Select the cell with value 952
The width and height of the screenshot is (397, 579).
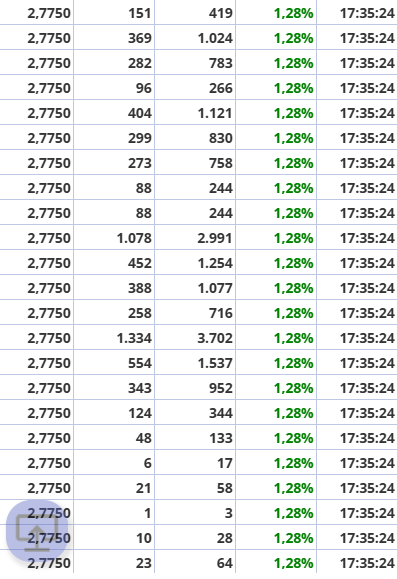pyautogui.click(x=195, y=388)
